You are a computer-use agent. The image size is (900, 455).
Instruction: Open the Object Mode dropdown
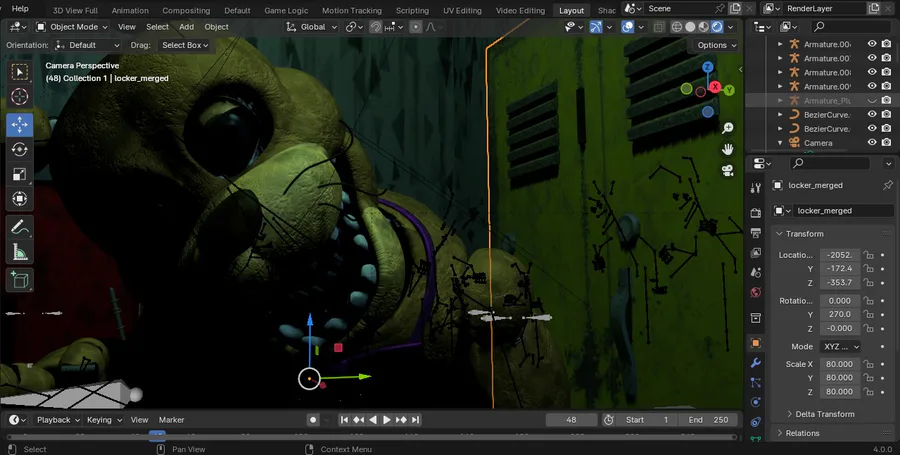coord(72,27)
